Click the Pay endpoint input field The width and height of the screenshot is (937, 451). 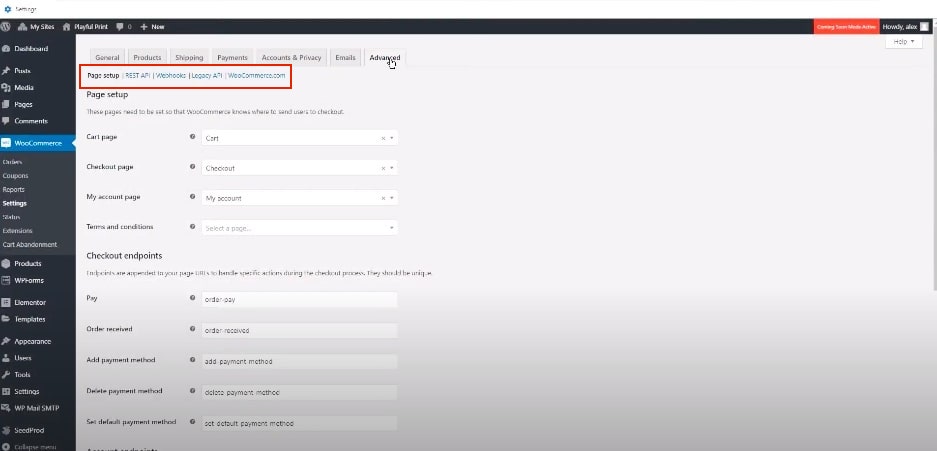pos(298,299)
